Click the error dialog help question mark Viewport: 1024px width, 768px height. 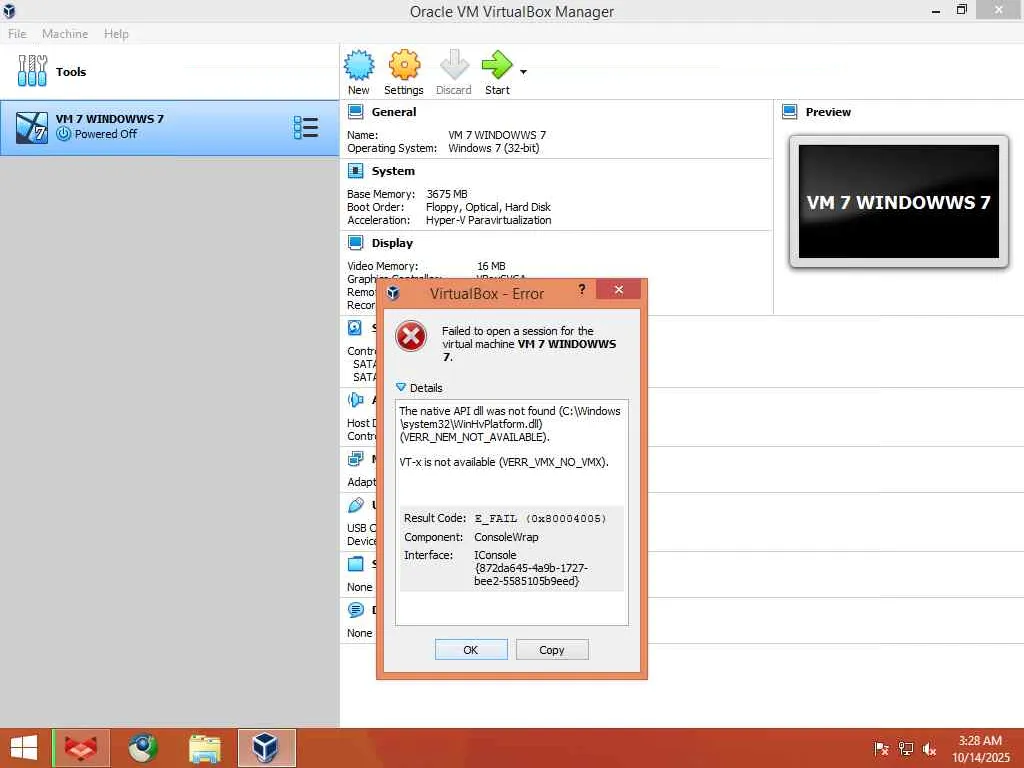coord(581,289)
